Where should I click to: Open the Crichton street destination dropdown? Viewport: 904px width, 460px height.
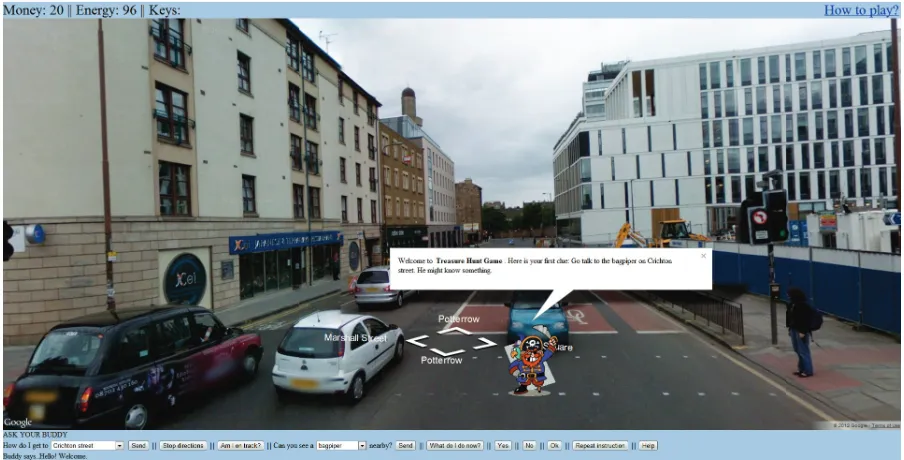click(x=87, y=446)
